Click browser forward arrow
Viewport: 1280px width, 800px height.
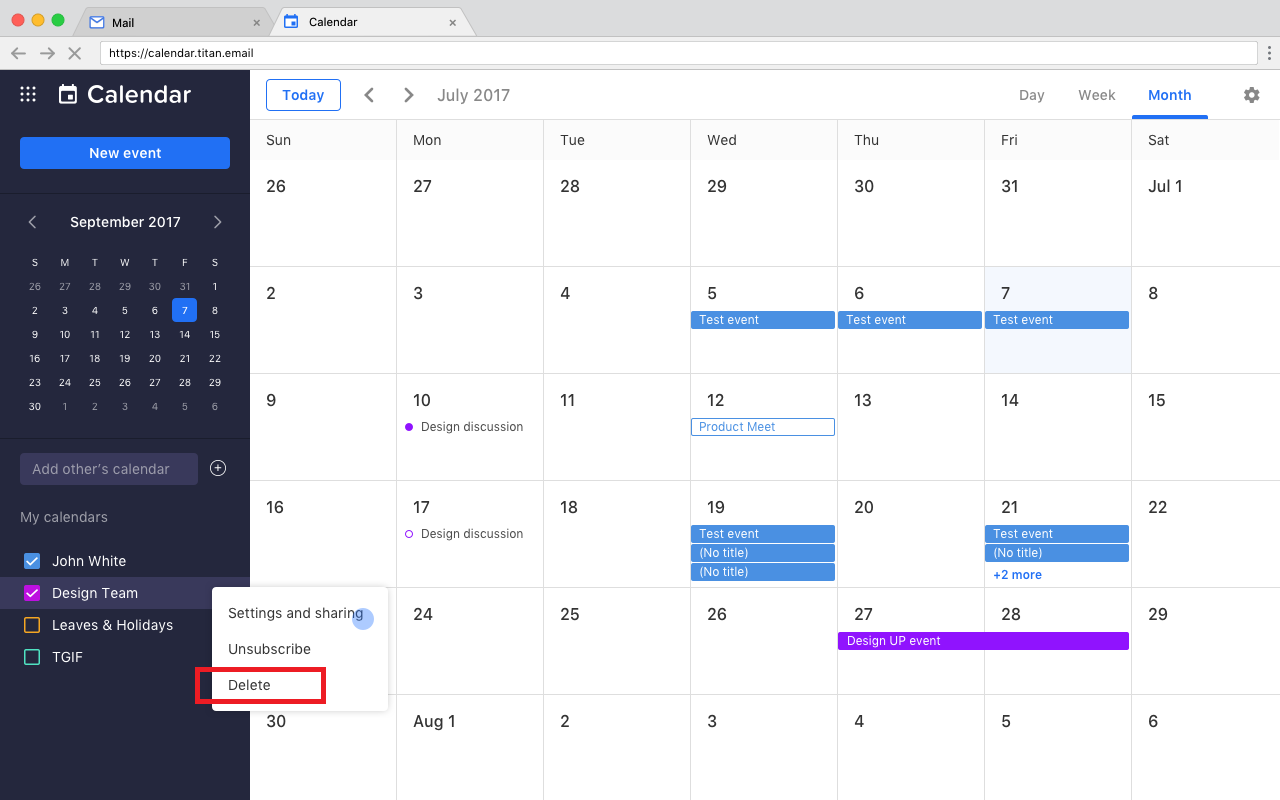pos(47,53)
